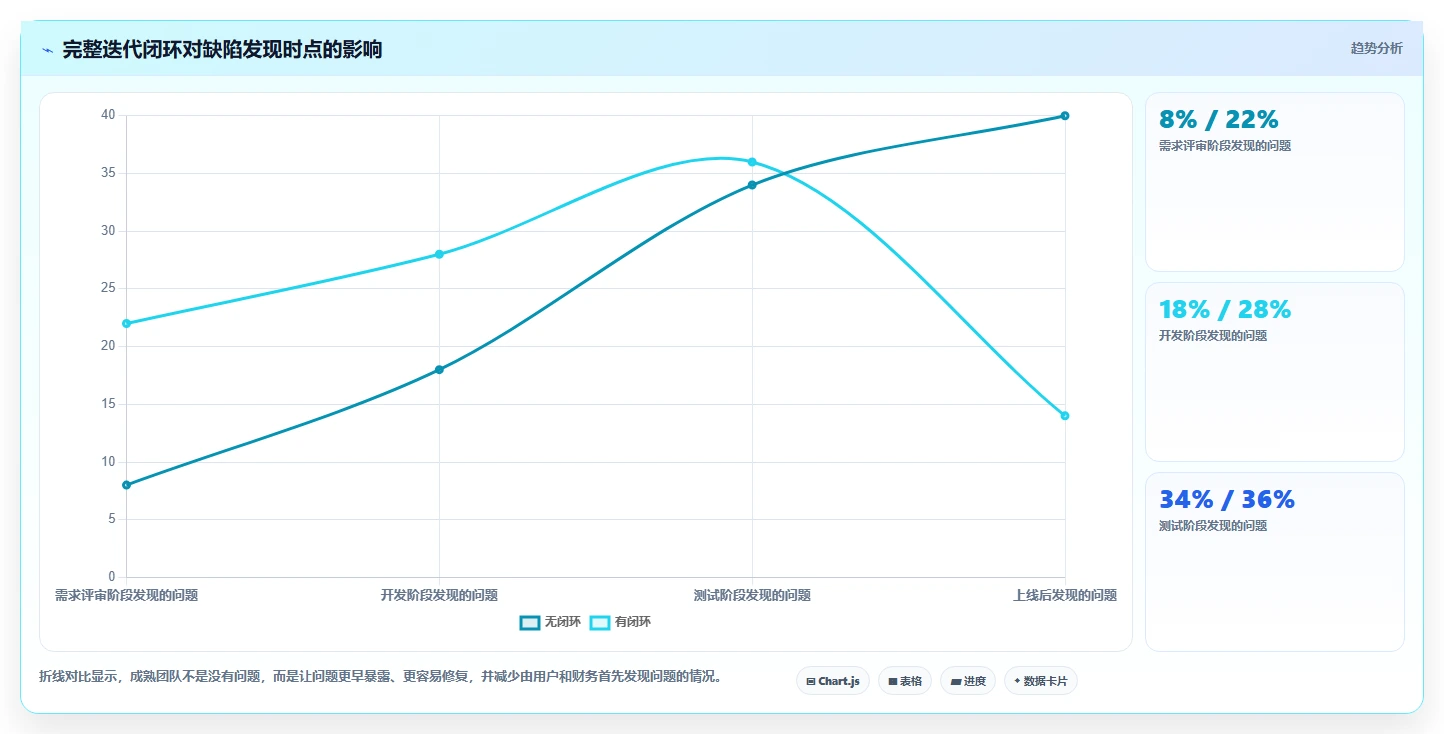This screenshot has width=1444, height=734.
Task: Click the y-axis value 10
Action: [109, 462]
